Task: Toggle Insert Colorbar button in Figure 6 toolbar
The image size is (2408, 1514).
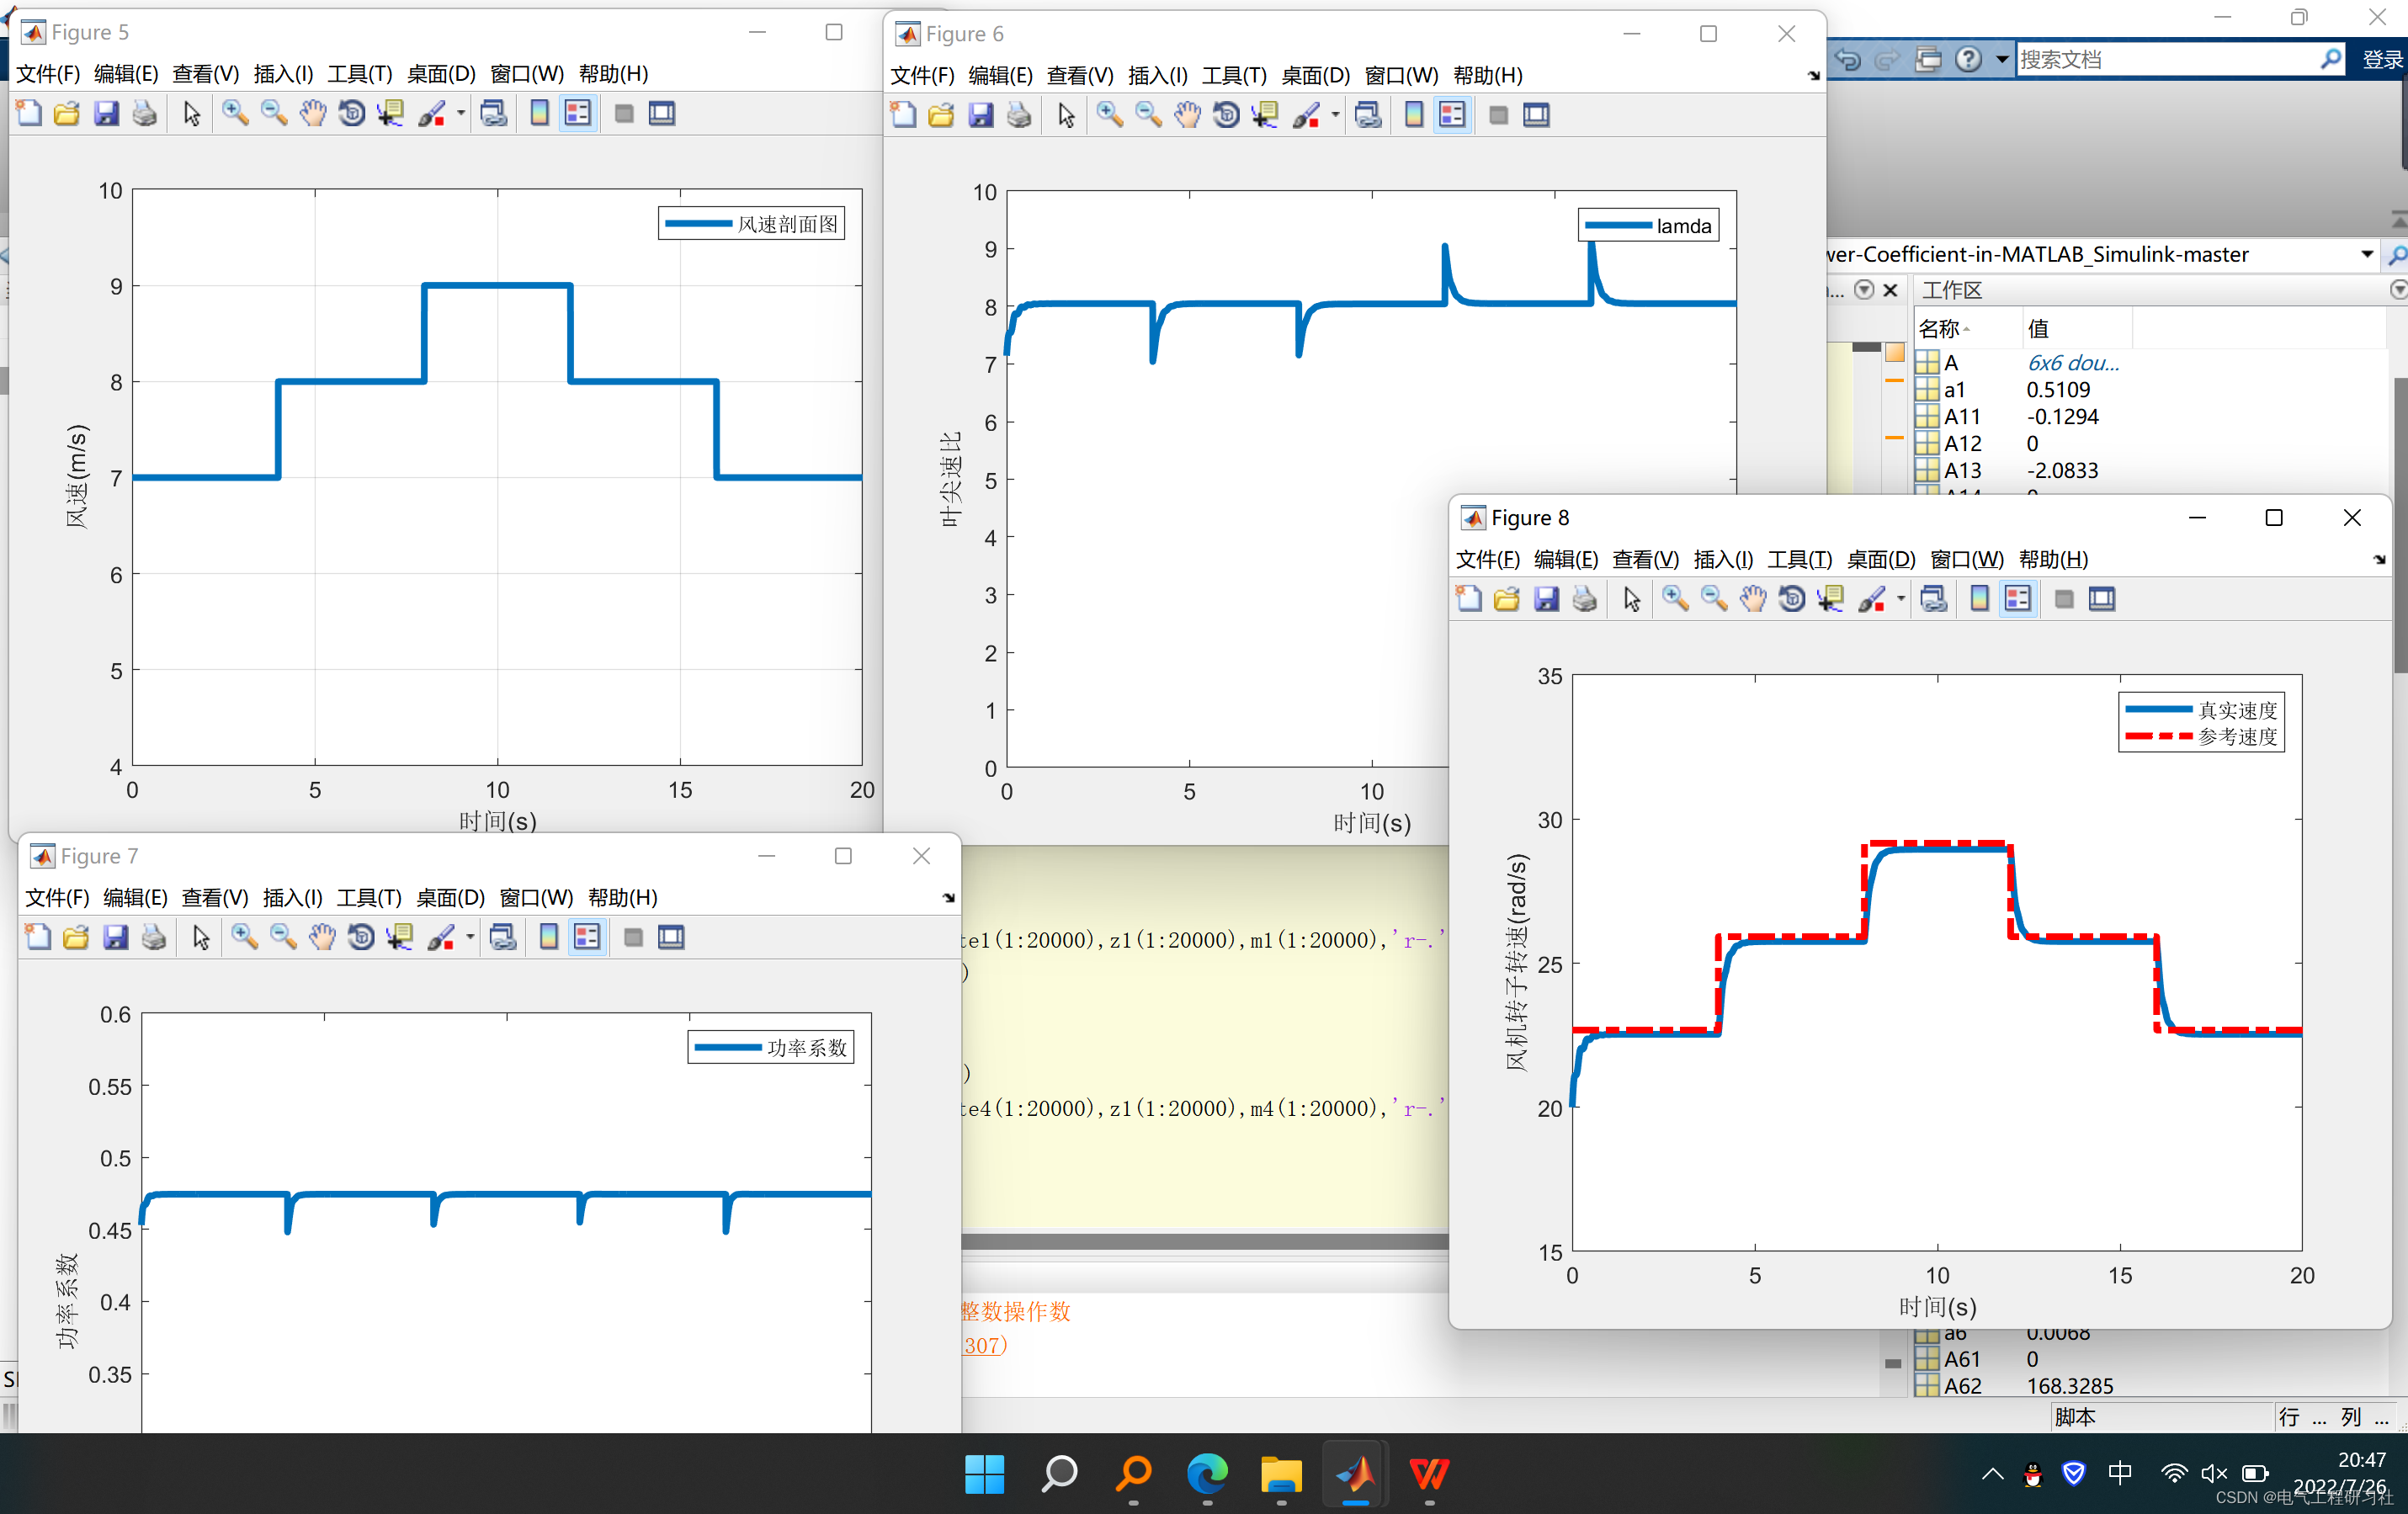Action: 1414,115
